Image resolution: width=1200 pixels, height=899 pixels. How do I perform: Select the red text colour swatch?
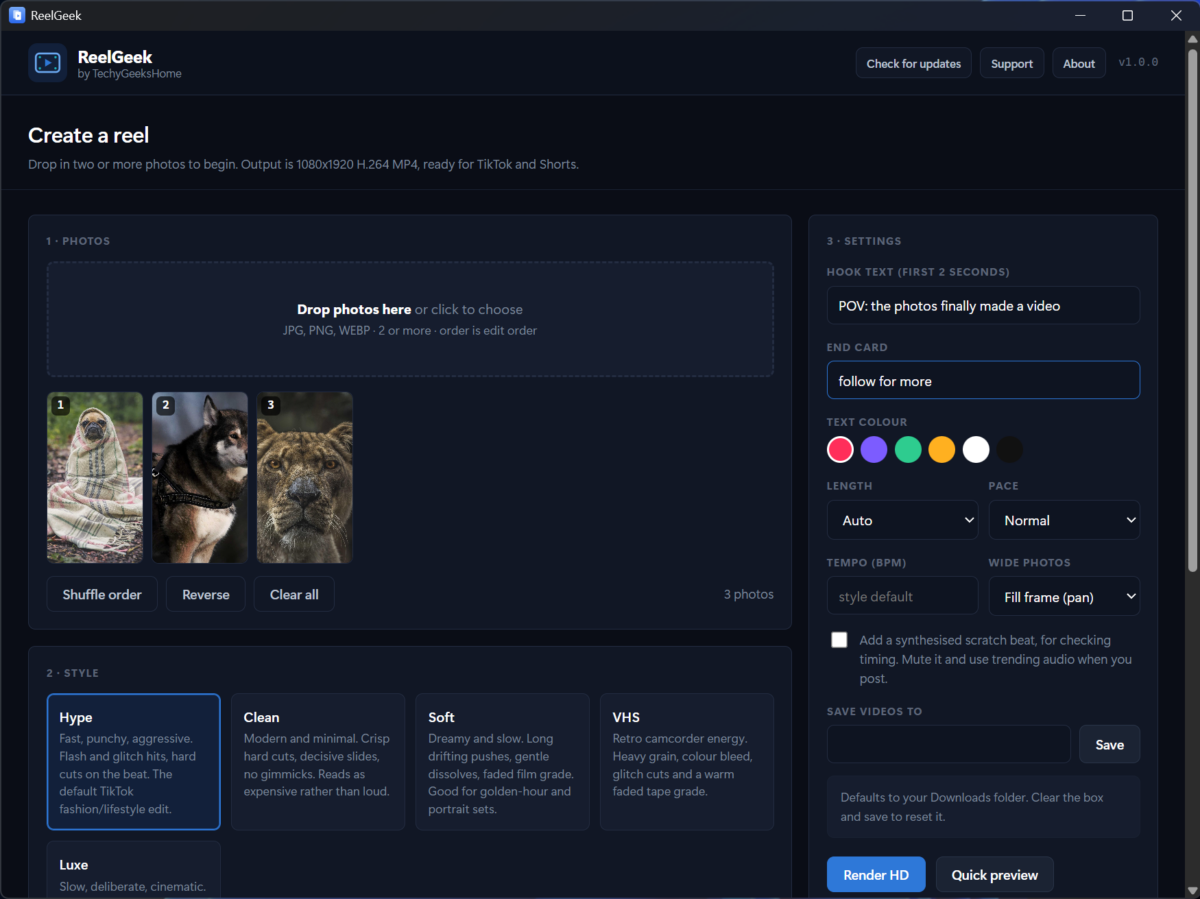tap(840, 450)
